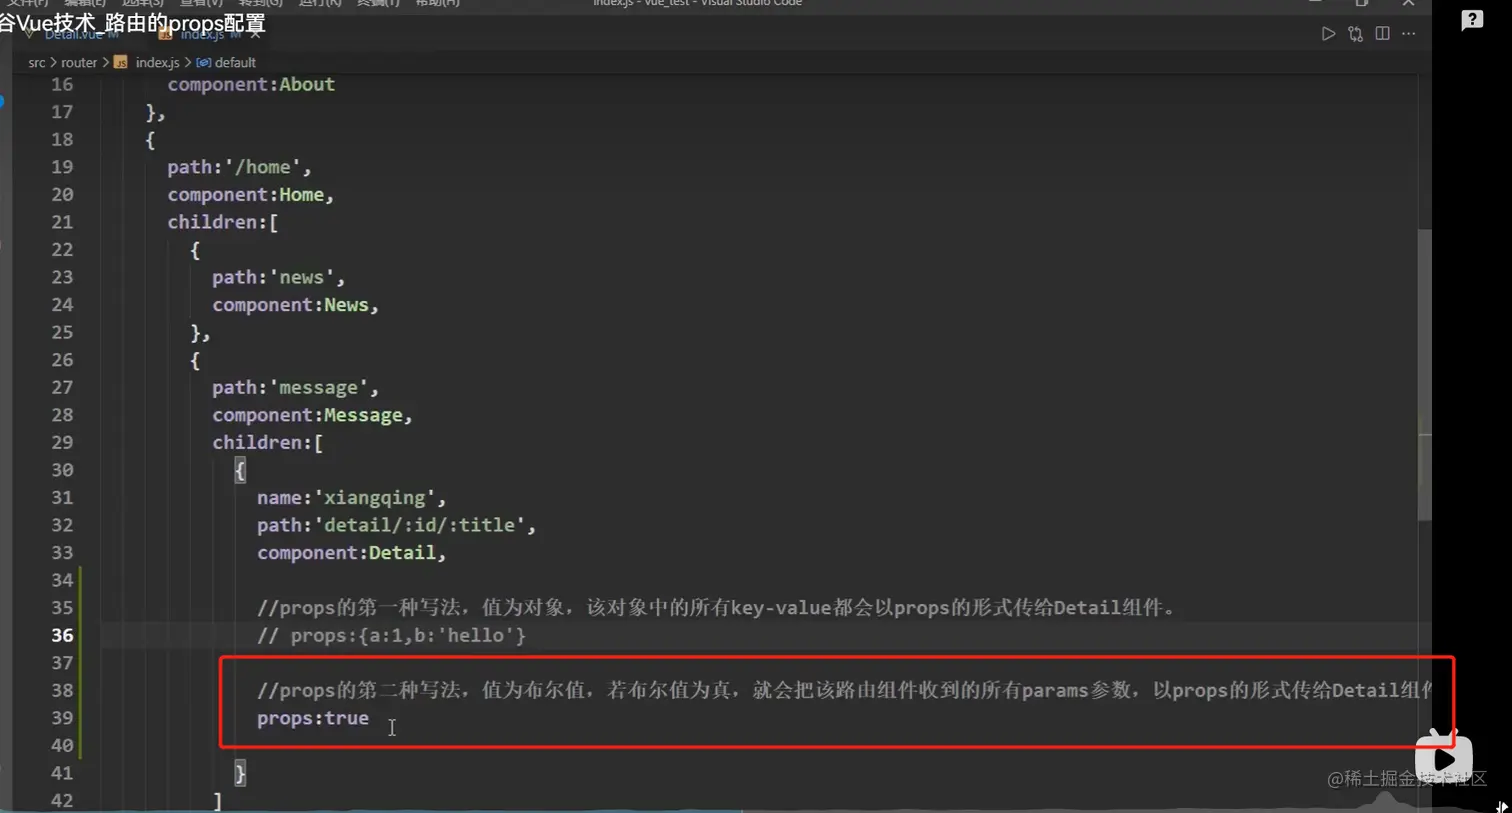The width and height of the screenshot is (1512, 813).
Task: Open the router breadcrumb segment
Action: (x=79, y=62)
